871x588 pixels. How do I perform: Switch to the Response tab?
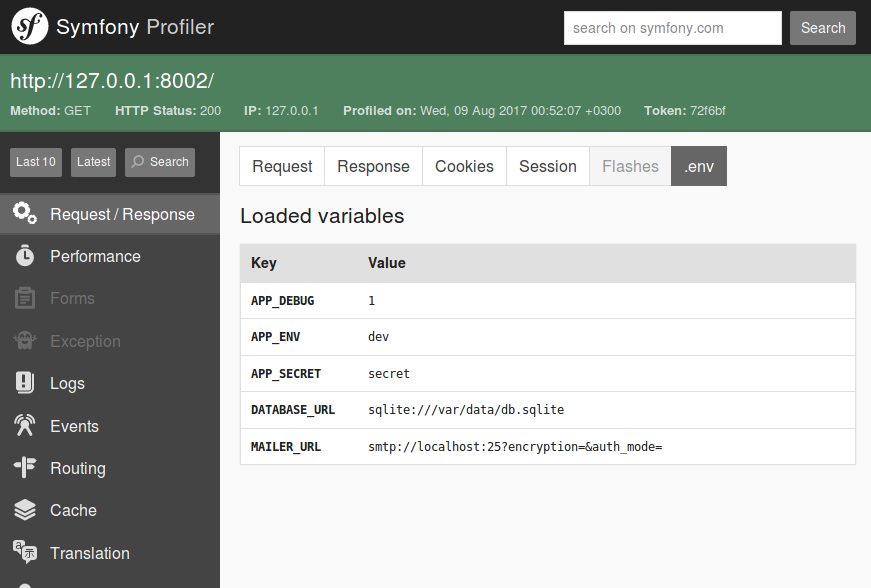click(373, 166)
